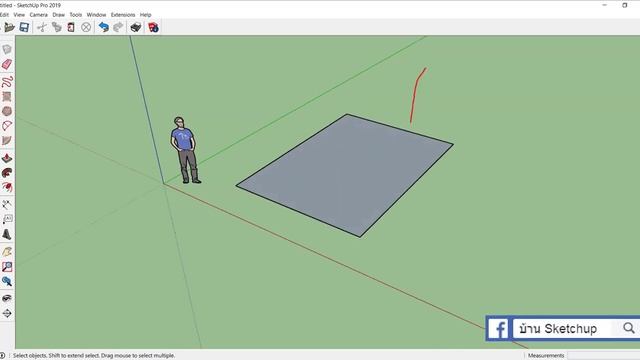Viewport: 640px width, 360px height.
Task: Open the View menu
Action: click(19, 15)
